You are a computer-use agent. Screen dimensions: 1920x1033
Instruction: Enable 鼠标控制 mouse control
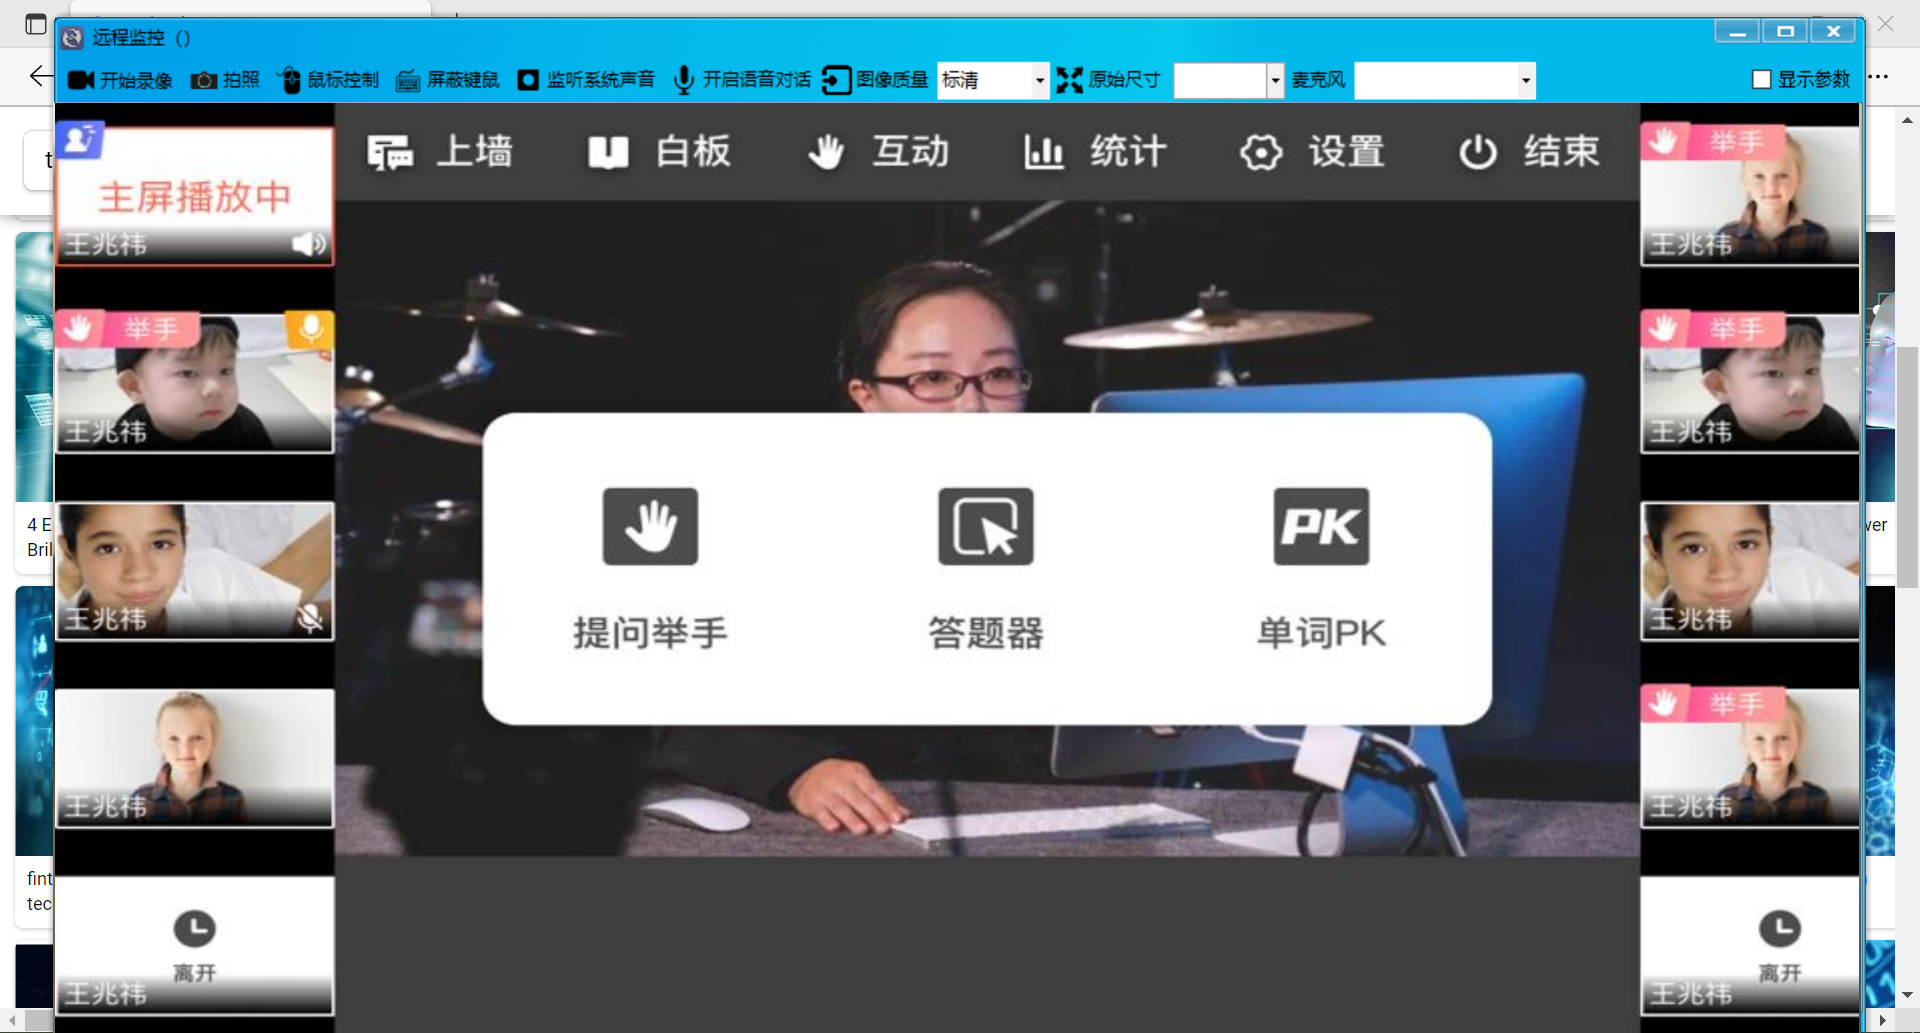point(289,80)
